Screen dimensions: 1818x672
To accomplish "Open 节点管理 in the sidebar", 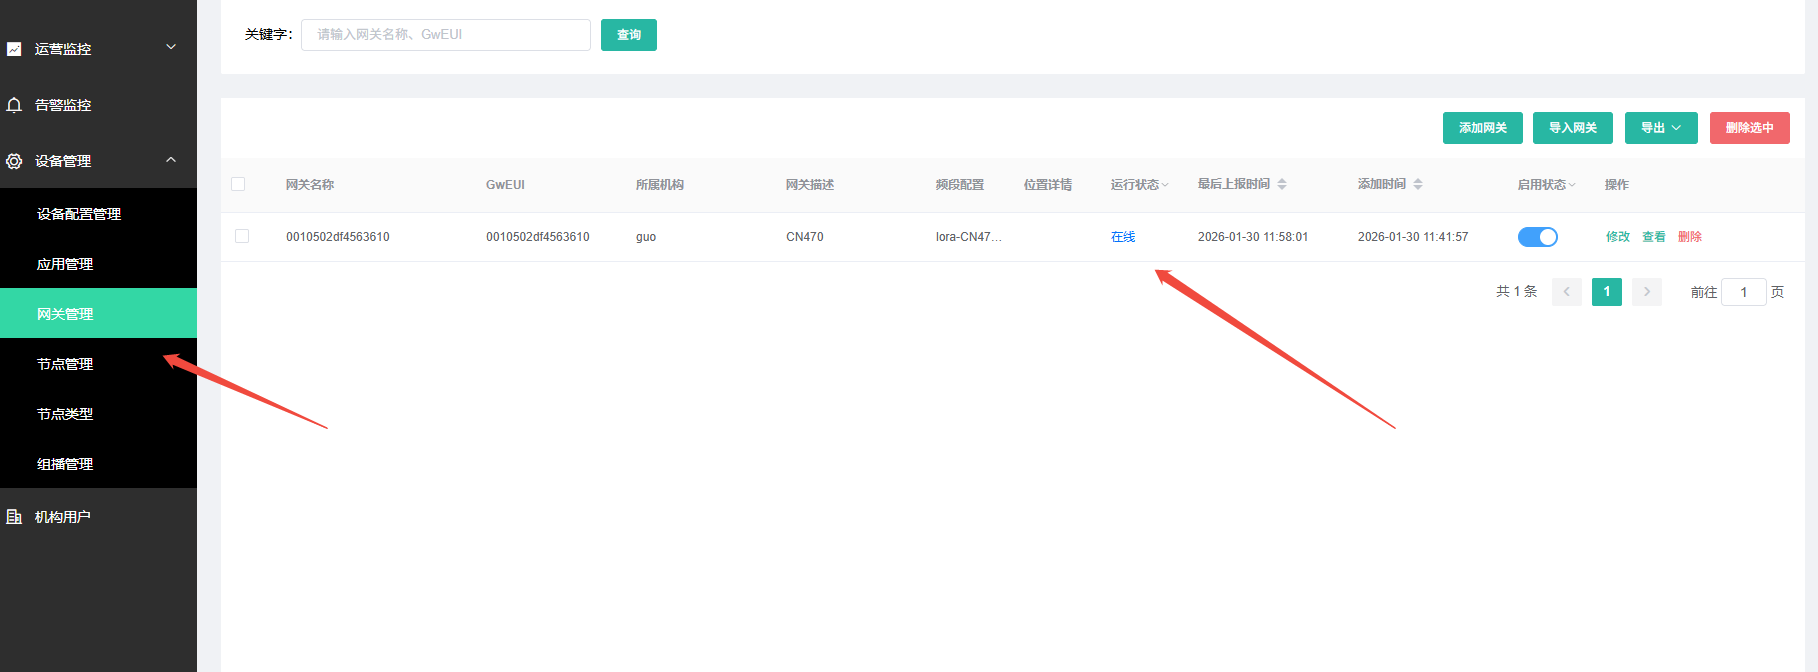I will pyautogui.click(x=65, y=364).
